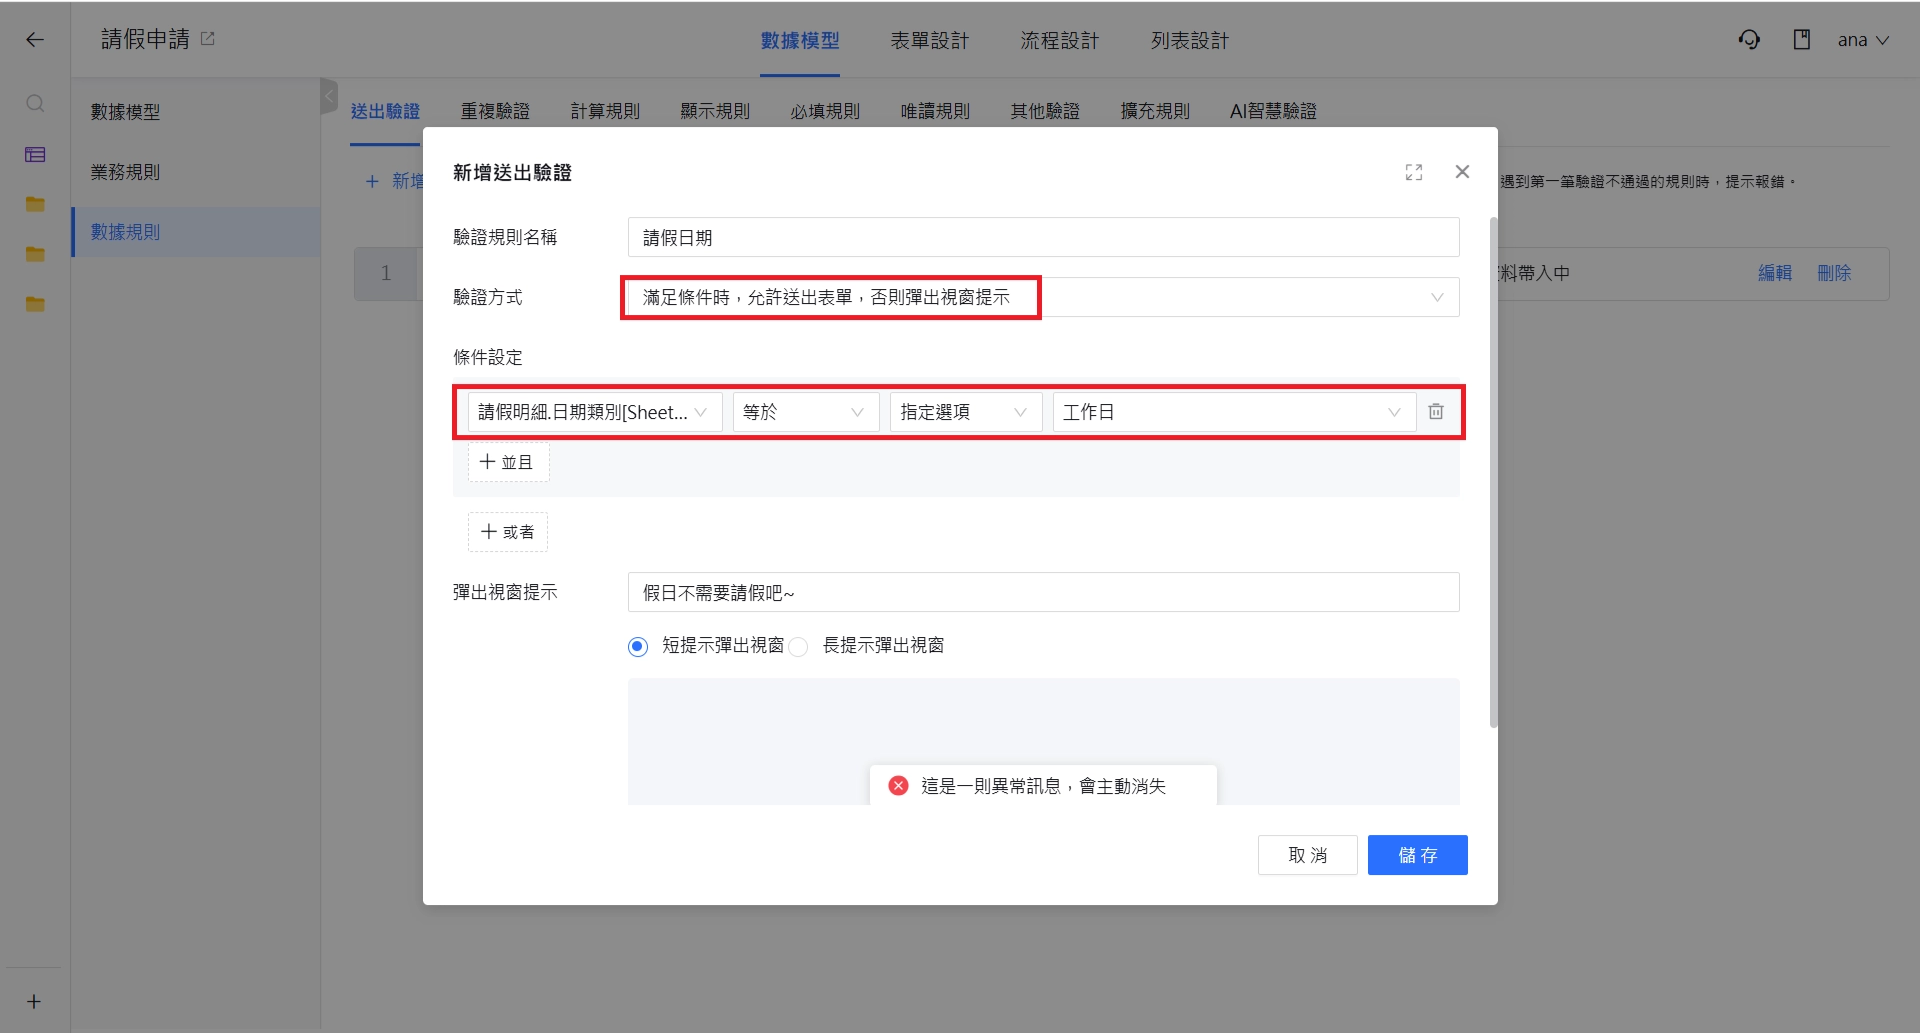
Task: Select 業務規則 in the left menu
Action: pos(196,172)
